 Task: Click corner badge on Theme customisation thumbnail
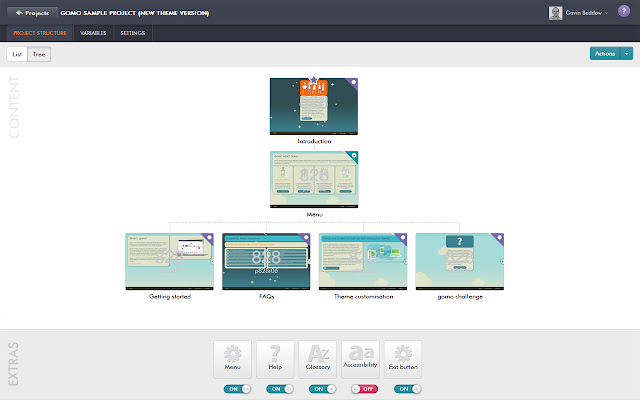[x=402, y=238]
